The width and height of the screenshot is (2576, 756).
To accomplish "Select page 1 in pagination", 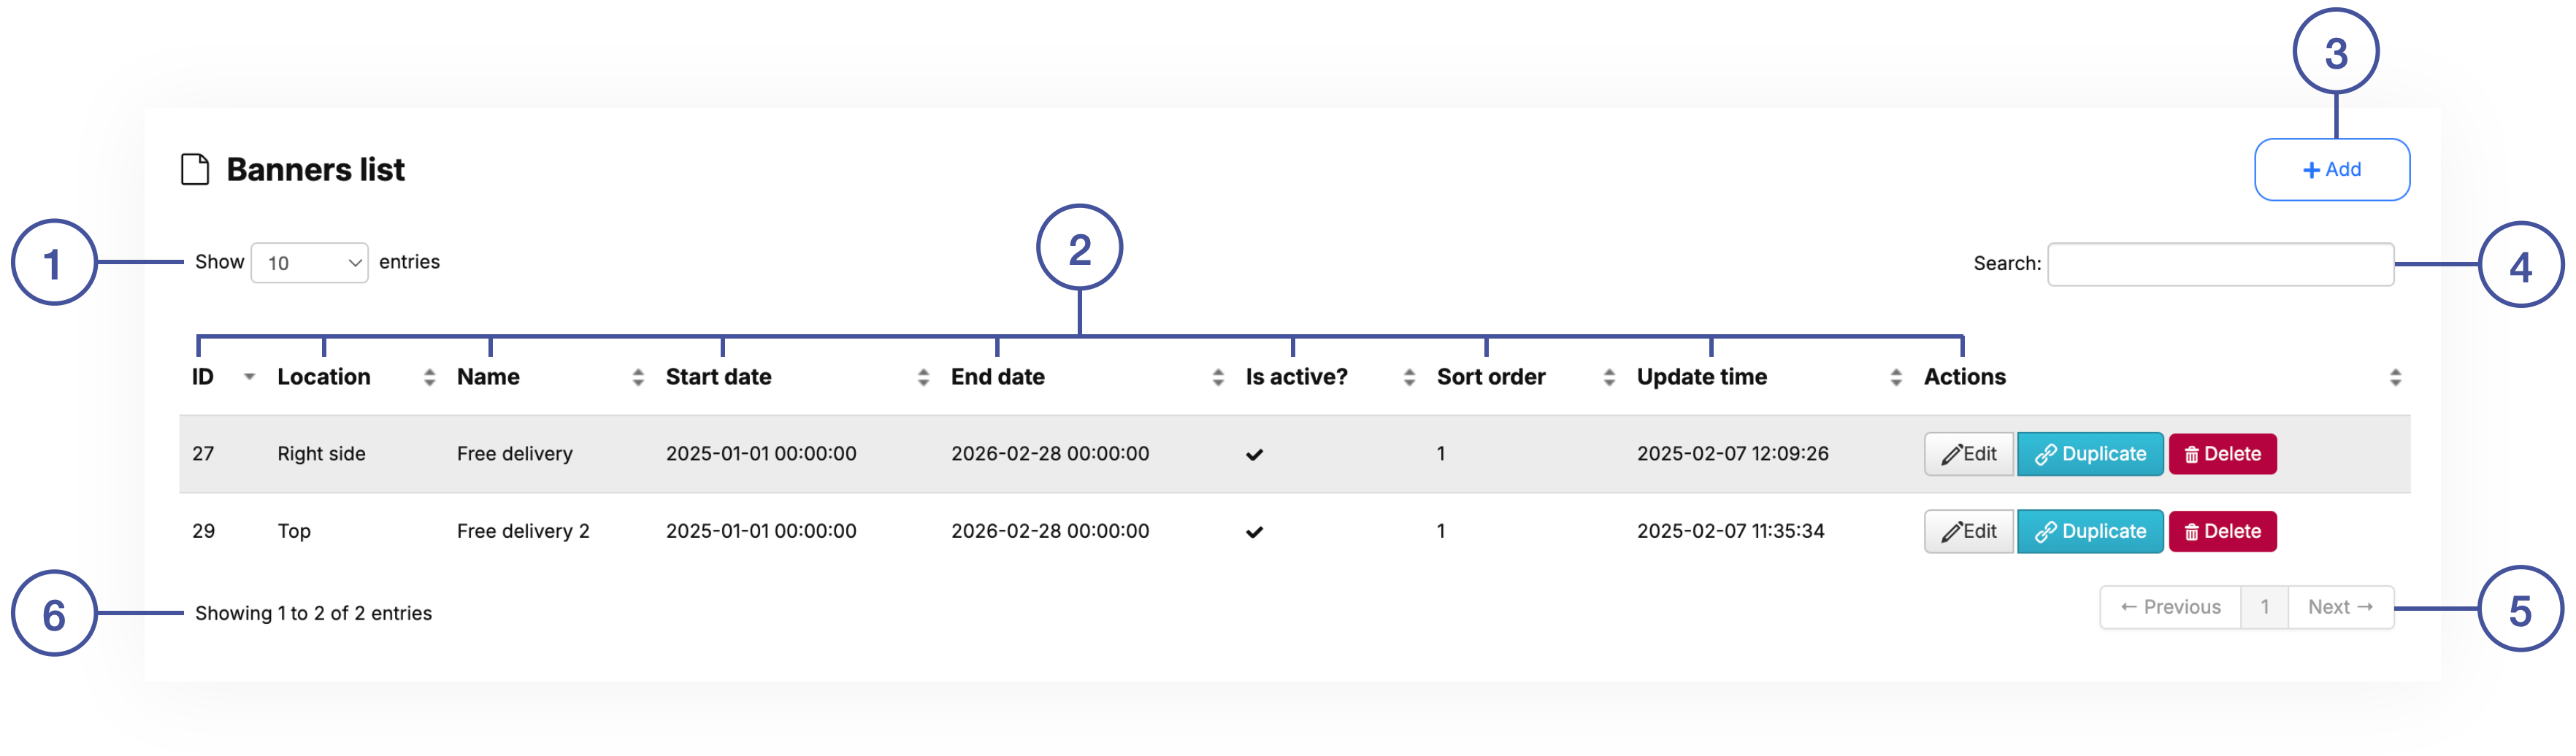I will coord(2264,607).
